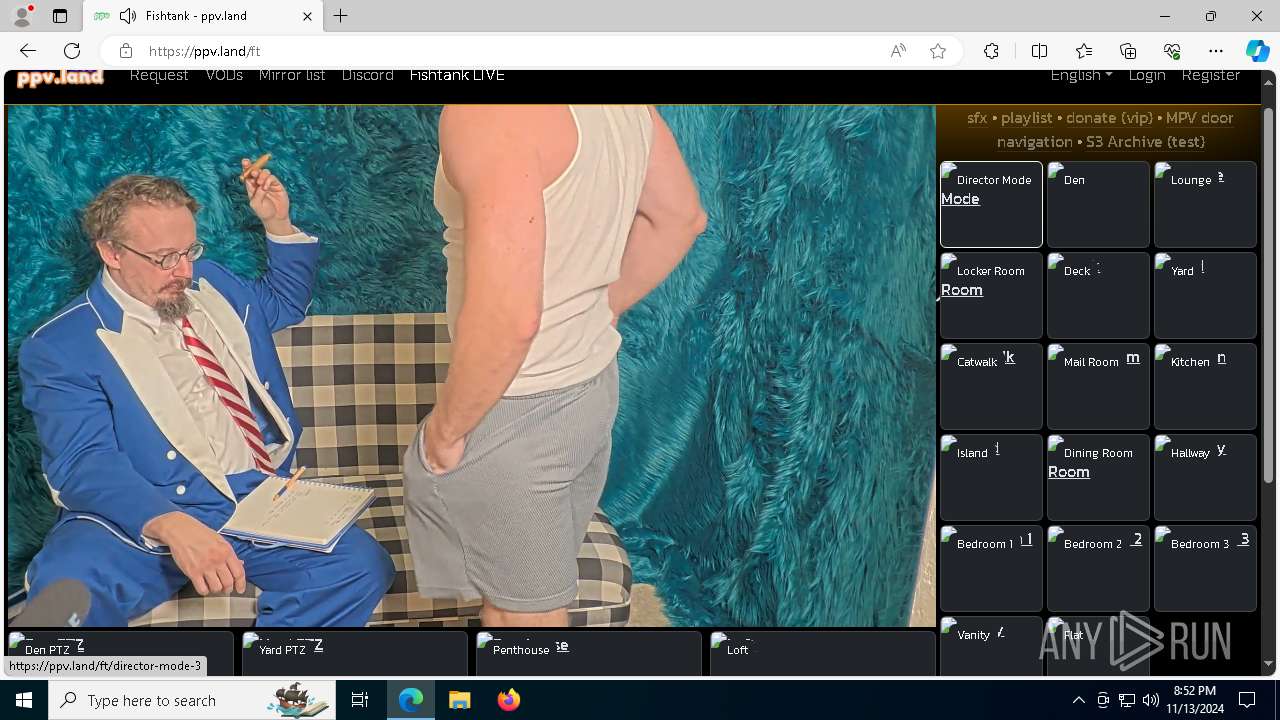The height and width of the screenshot is (720, 1280).
Task: Open Favorites list icon
Action: point(1084,51)
